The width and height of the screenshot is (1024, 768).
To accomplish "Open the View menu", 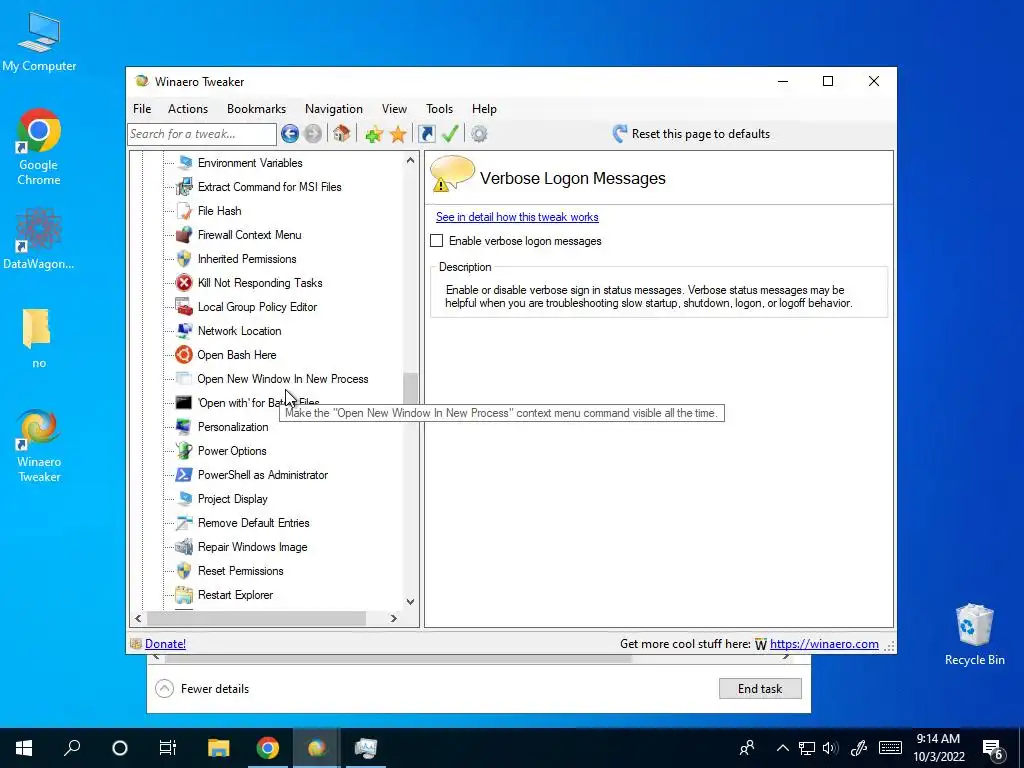I will coord(394,109).
